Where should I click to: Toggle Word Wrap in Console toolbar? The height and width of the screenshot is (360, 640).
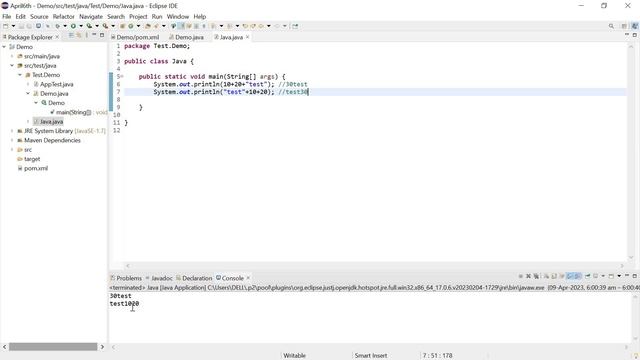pos(562,276)
